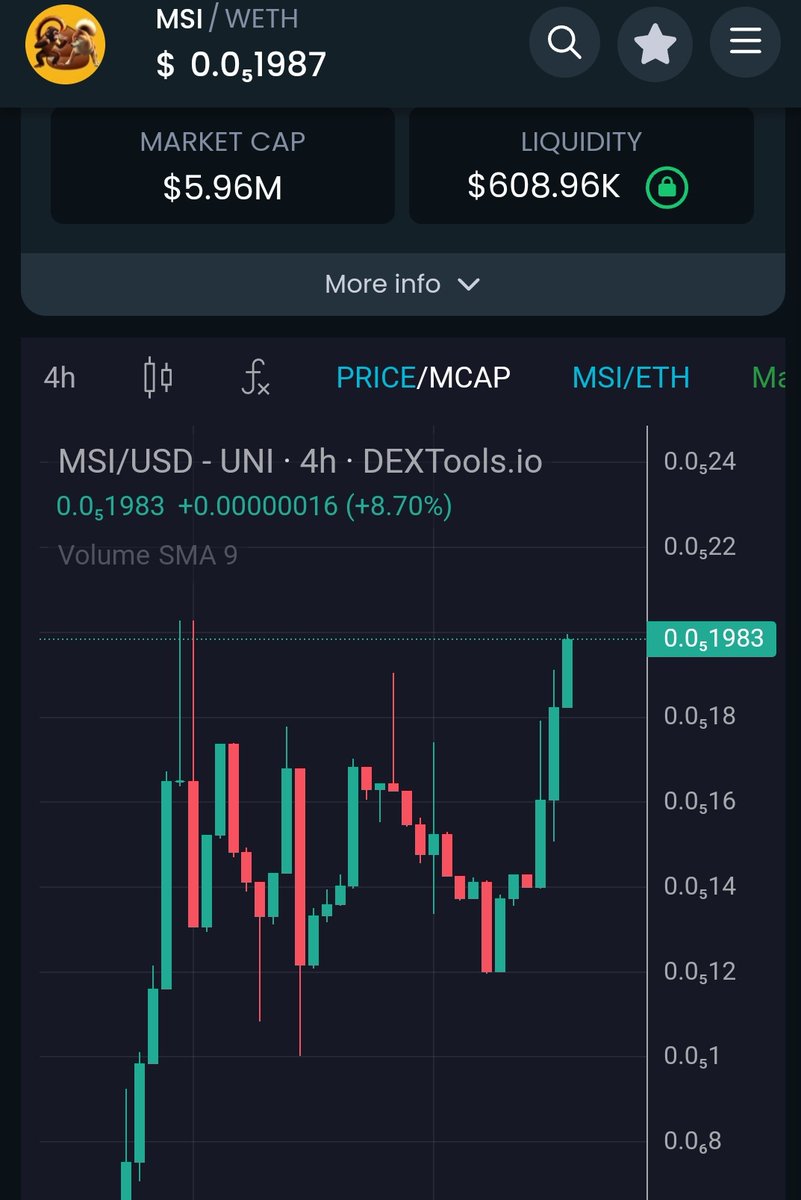Click the green liquidity lock icon

(666, 186)
